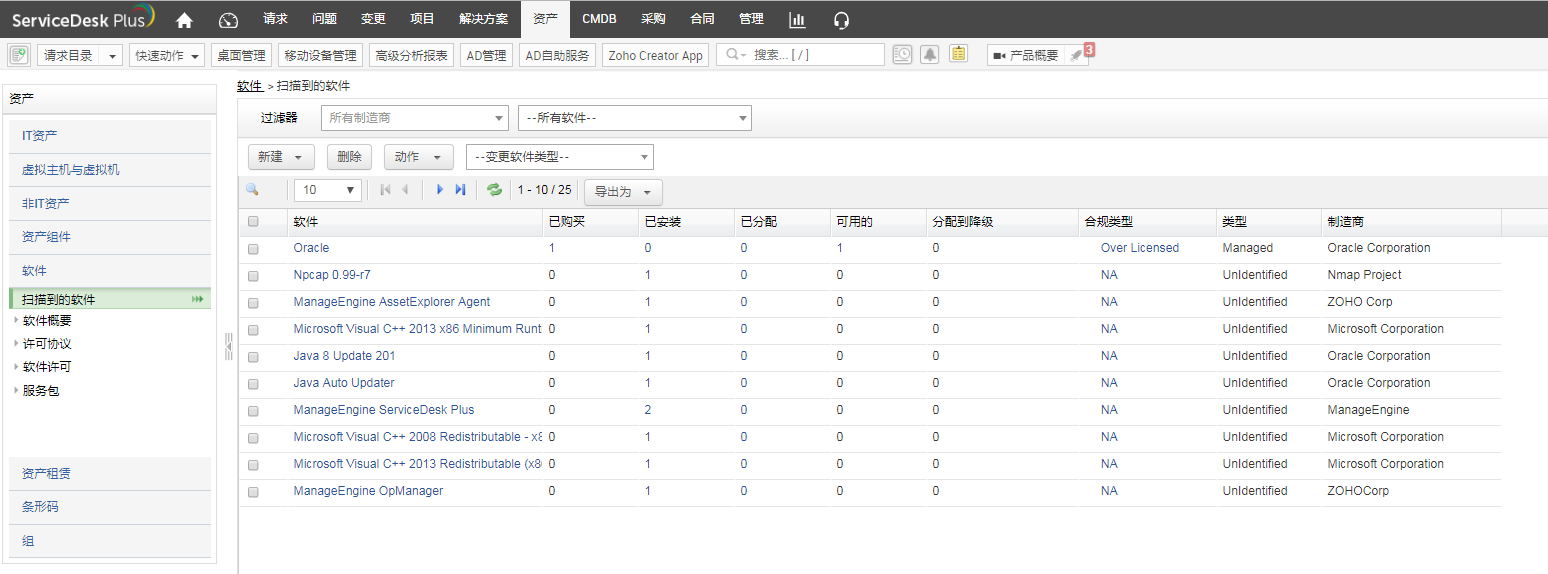Image resolution: width=1548 pixels, height=574 pixels.
Task: Open the reports bar chart icon
Action: 797,19
